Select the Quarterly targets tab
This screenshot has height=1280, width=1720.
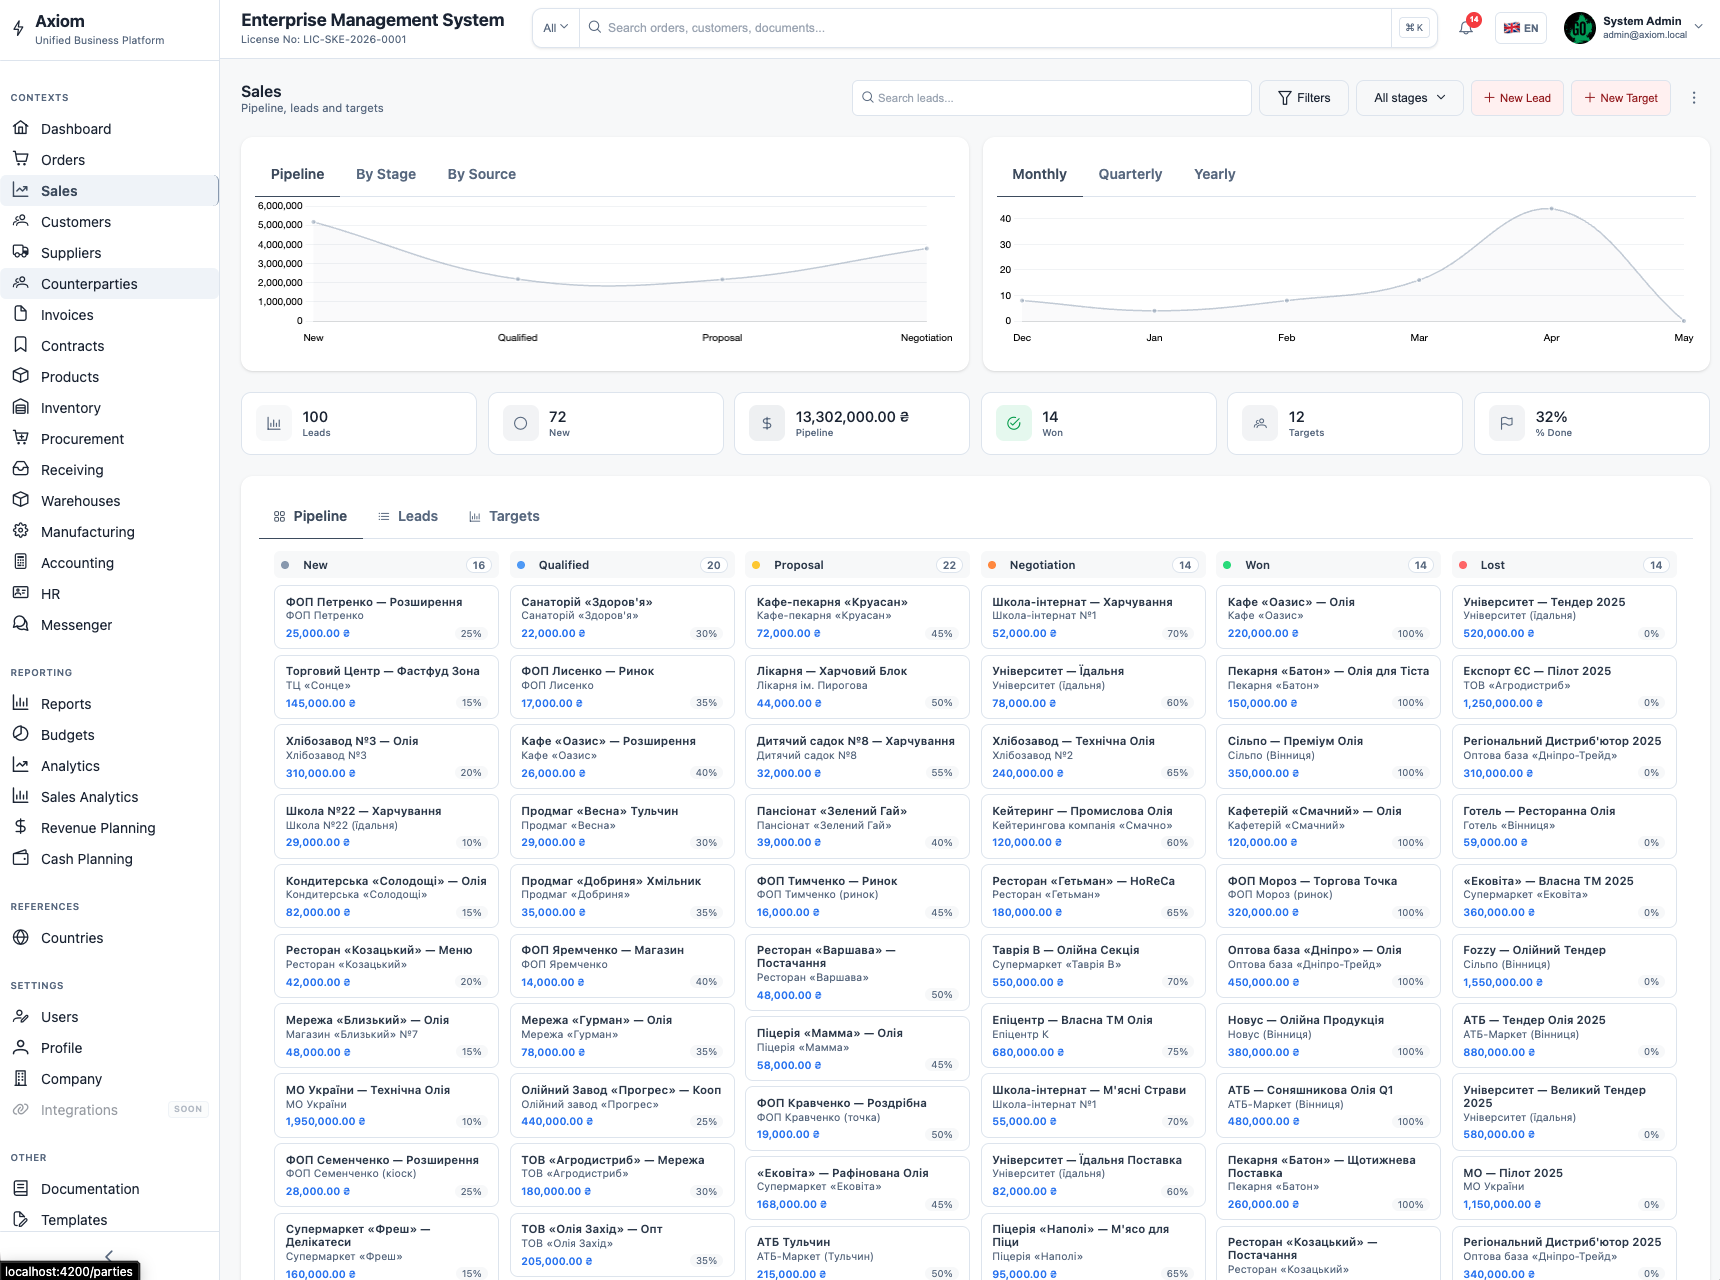[1130, 174]
